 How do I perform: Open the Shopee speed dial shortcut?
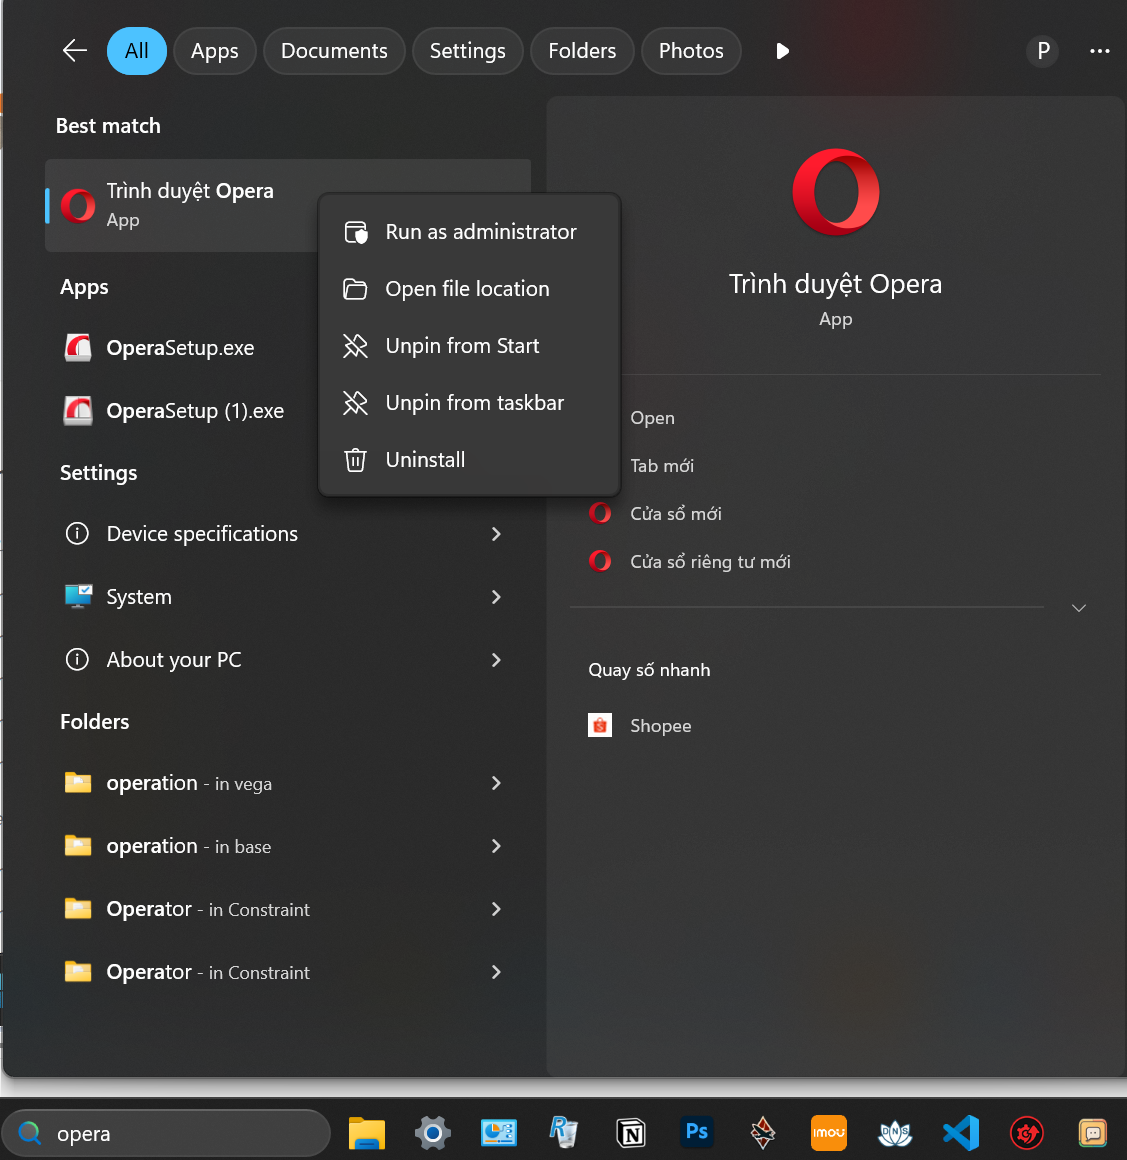(660, 726)
